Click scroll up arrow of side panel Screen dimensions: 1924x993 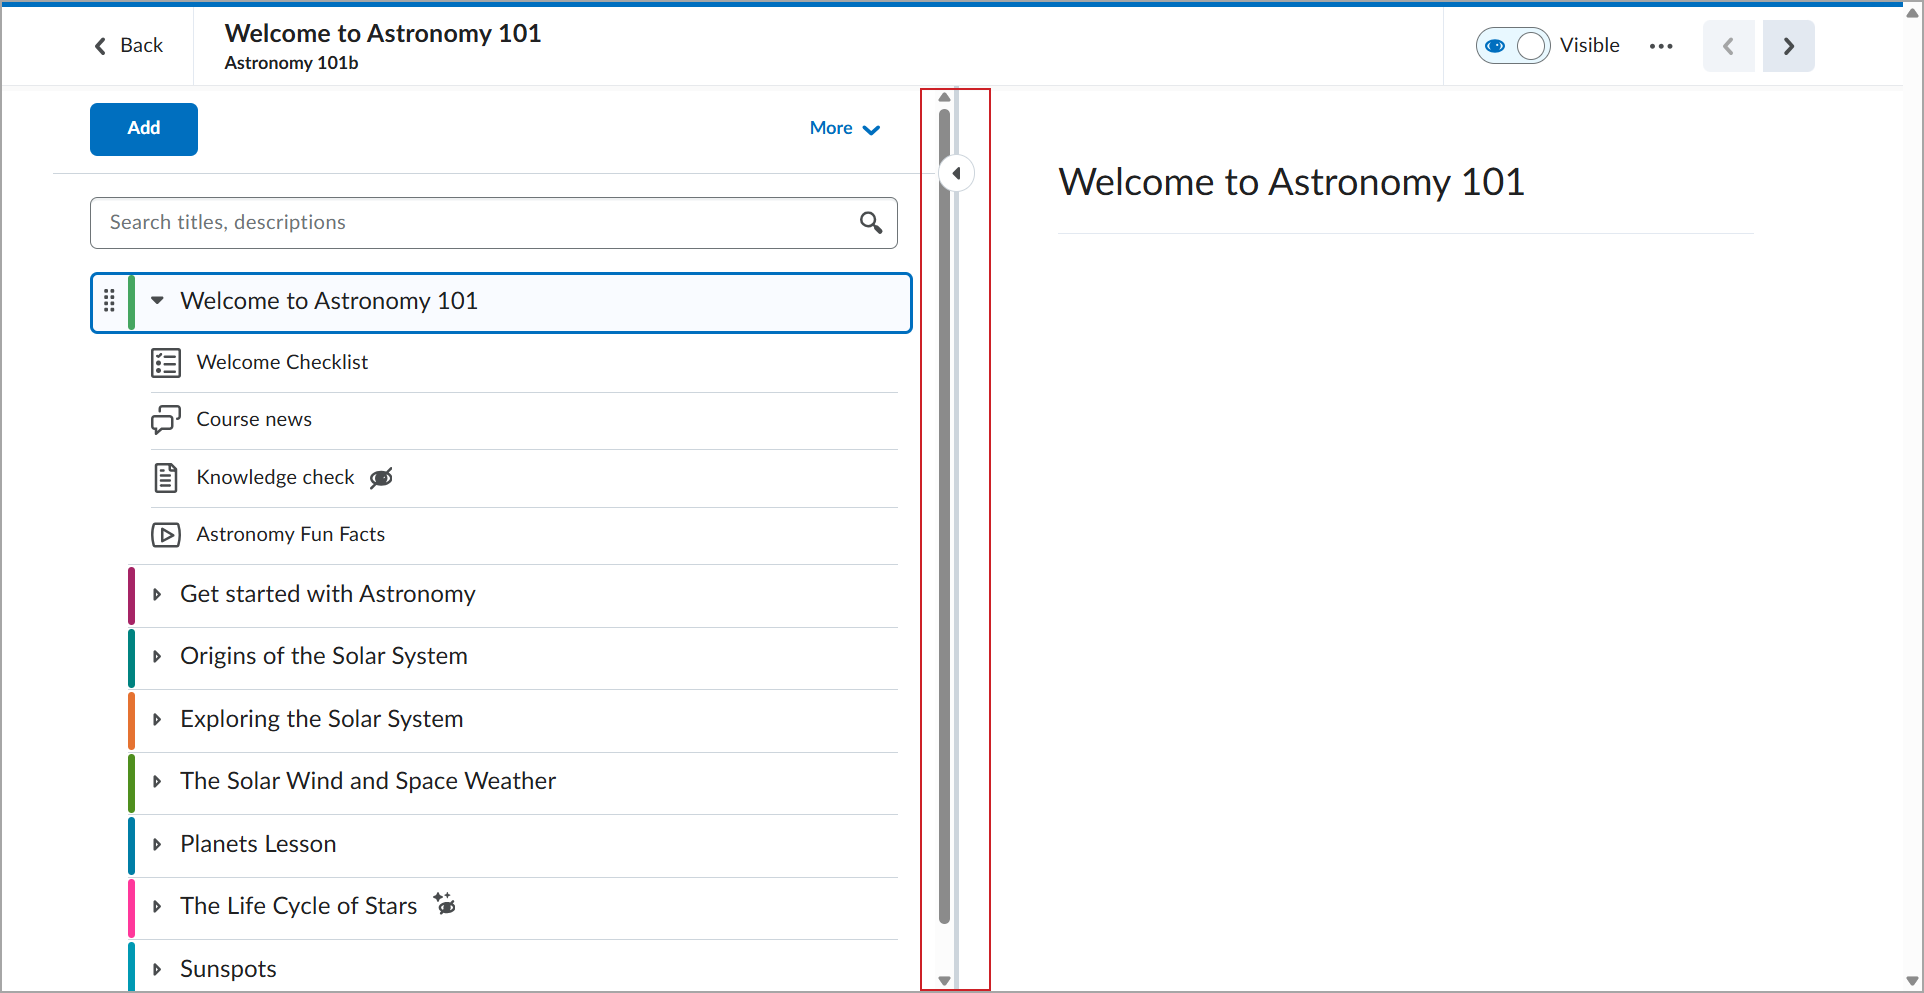coord(944,97)
